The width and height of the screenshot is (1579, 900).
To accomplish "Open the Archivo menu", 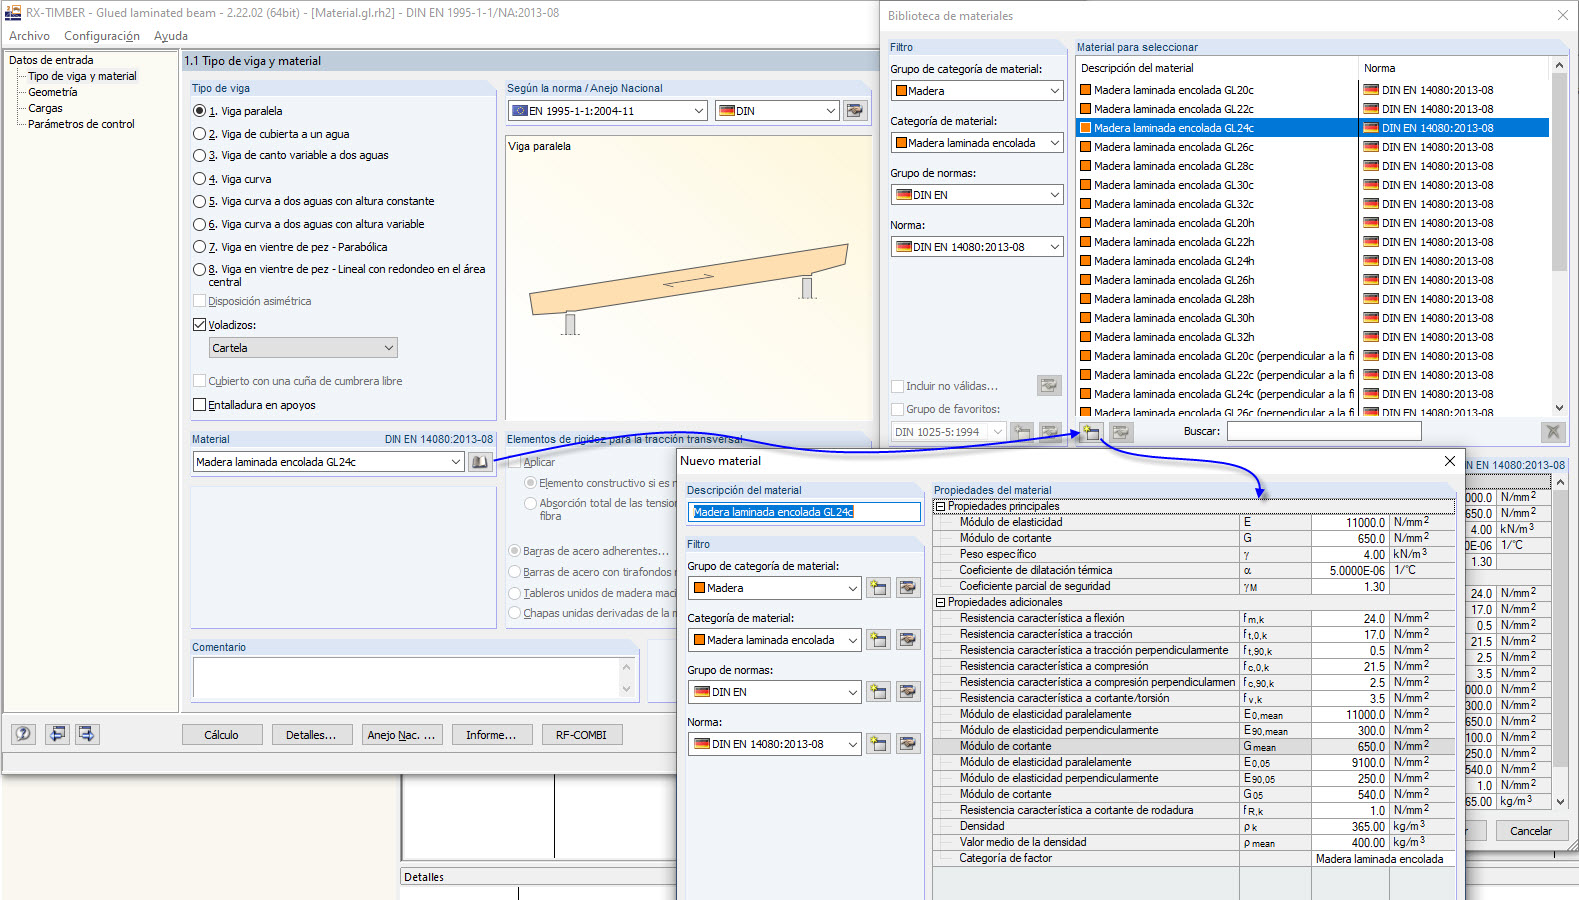I will coord(29,36).
